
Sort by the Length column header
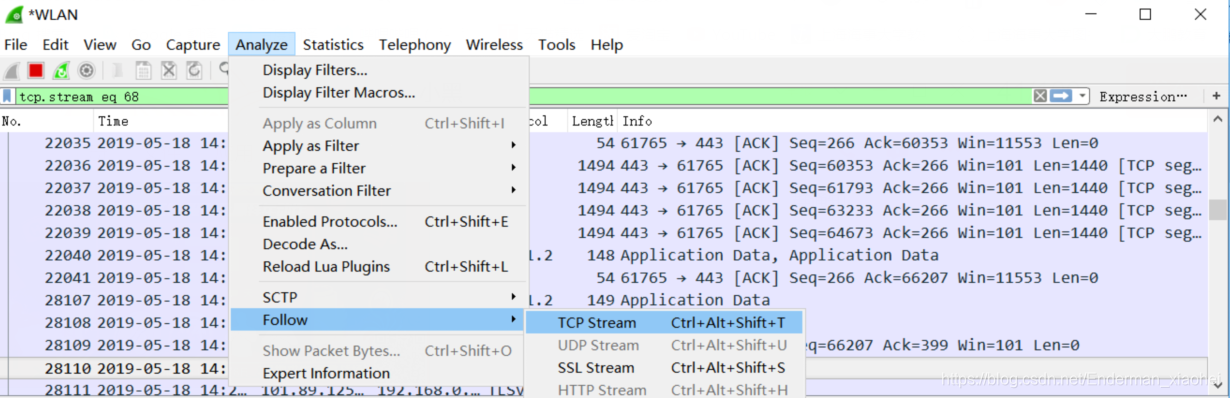(592, 121)
